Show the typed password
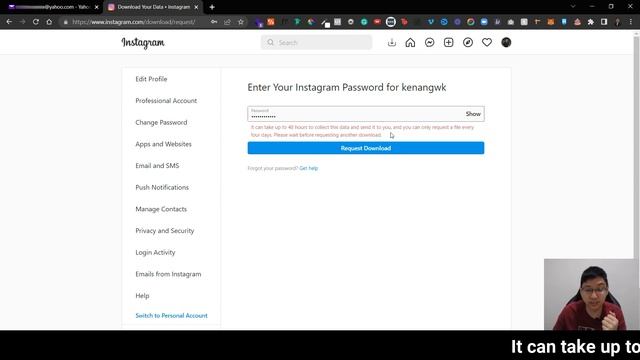Screen dimensions: 640x360 473,114
